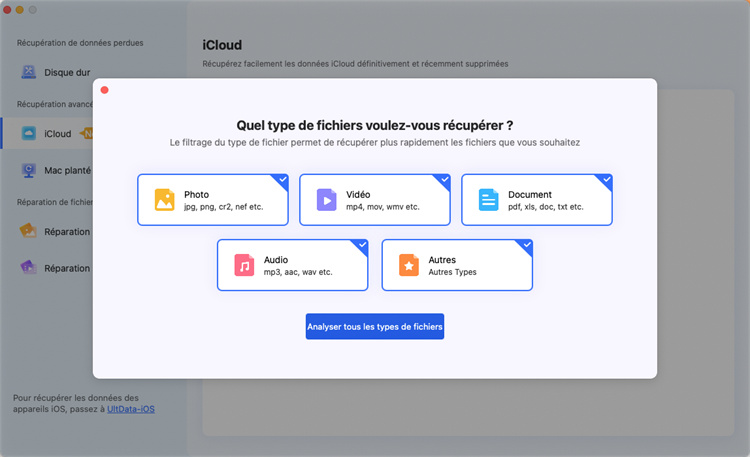This screenshot has height=457, width=750.
Task: Uncheck the Vidéo card checkmark
Action: click(x=444, y=180)
